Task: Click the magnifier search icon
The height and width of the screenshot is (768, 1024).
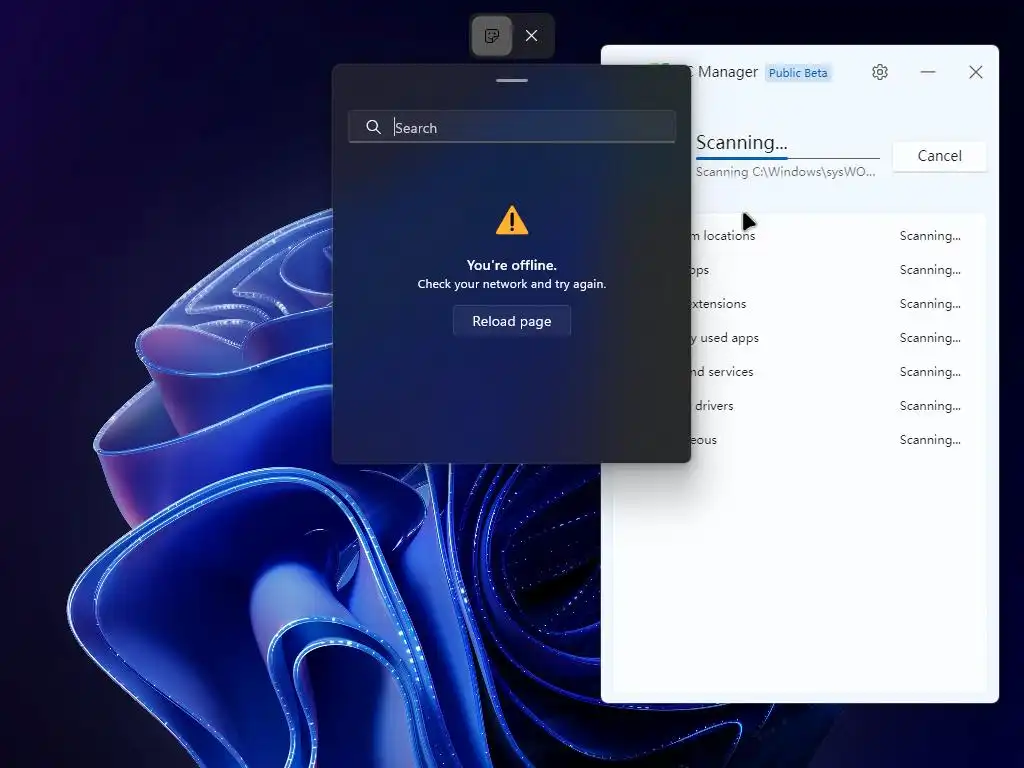Action: pos(374,127)
